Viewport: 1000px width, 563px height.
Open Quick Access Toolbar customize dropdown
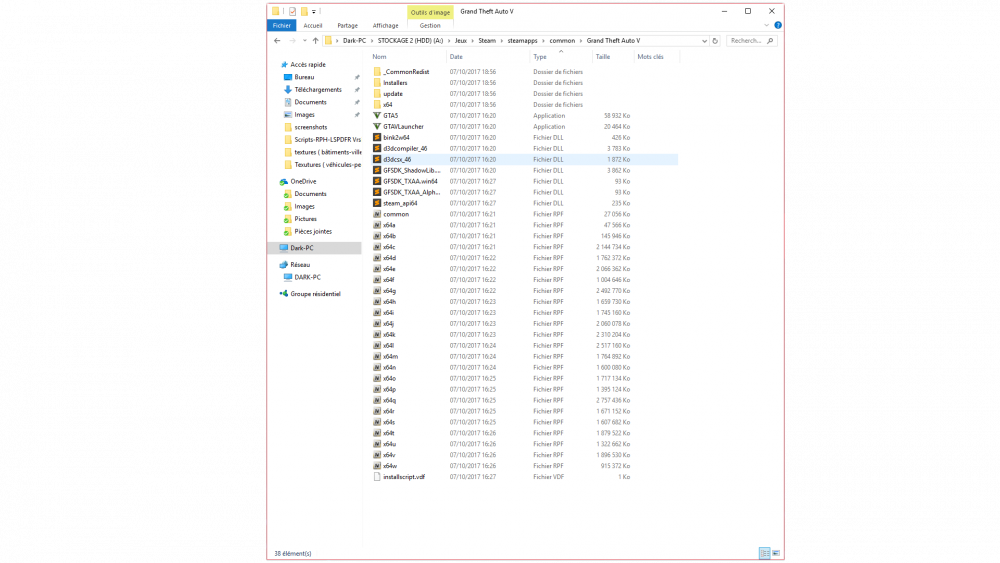tap(314, 11)
